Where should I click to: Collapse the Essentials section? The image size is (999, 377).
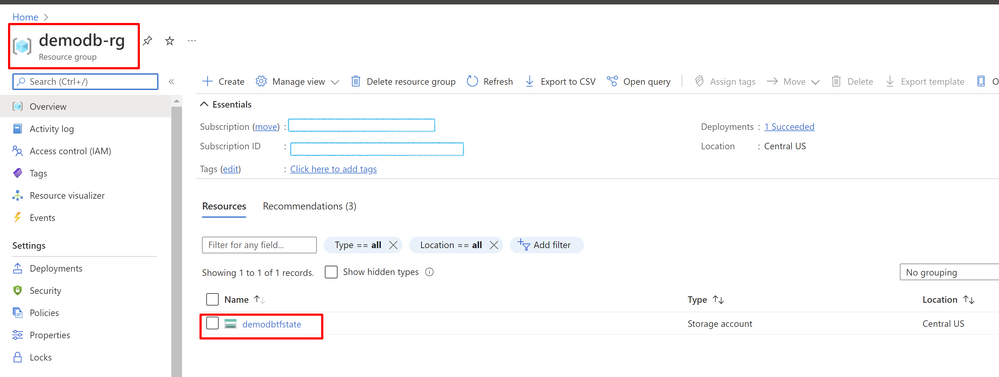coord(205,104)
